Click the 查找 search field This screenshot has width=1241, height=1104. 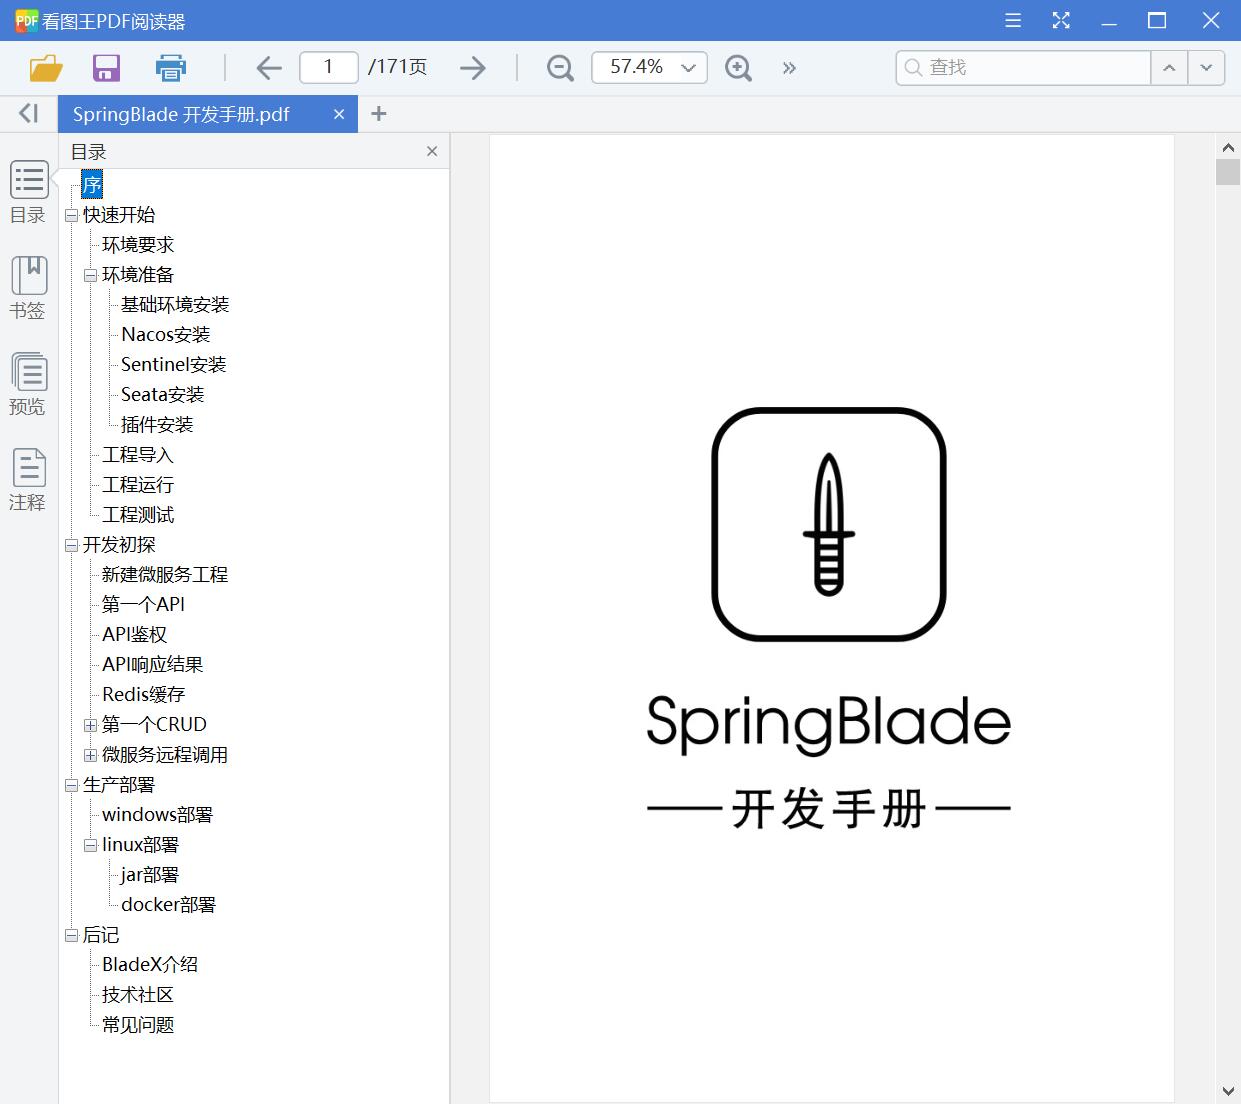click(x=1023, y=67)
